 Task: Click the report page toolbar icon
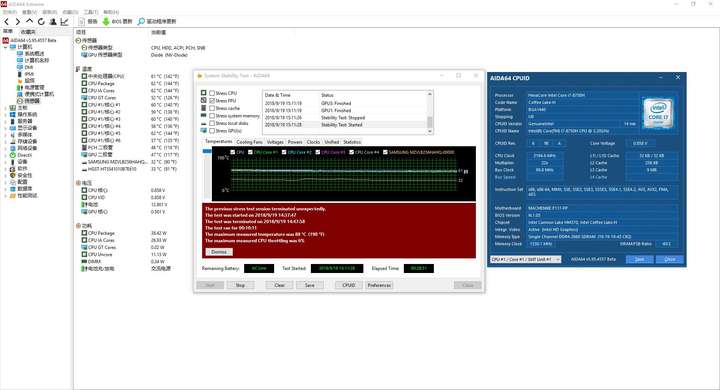pyautogui.click(x=81, y=22)
